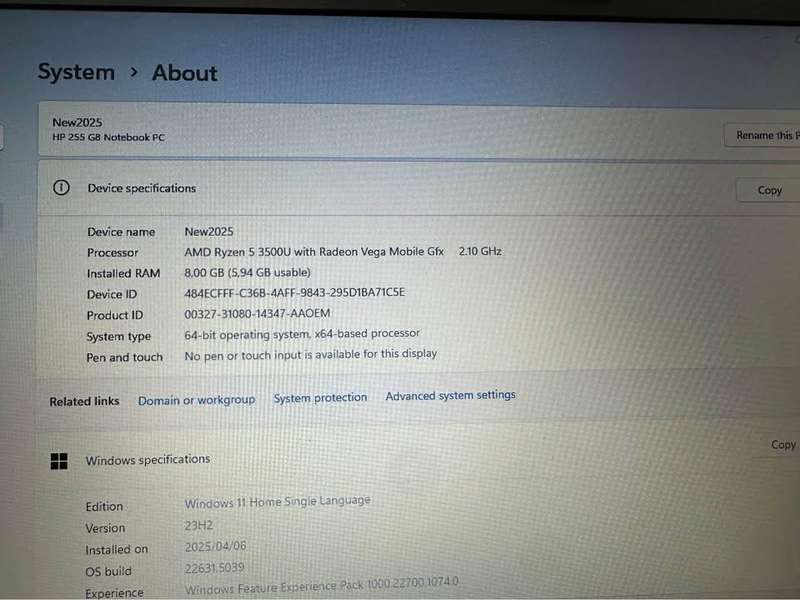
Task: Go back to System in breadcrumb
Action: pyautogui.click(x=77, y=72)
